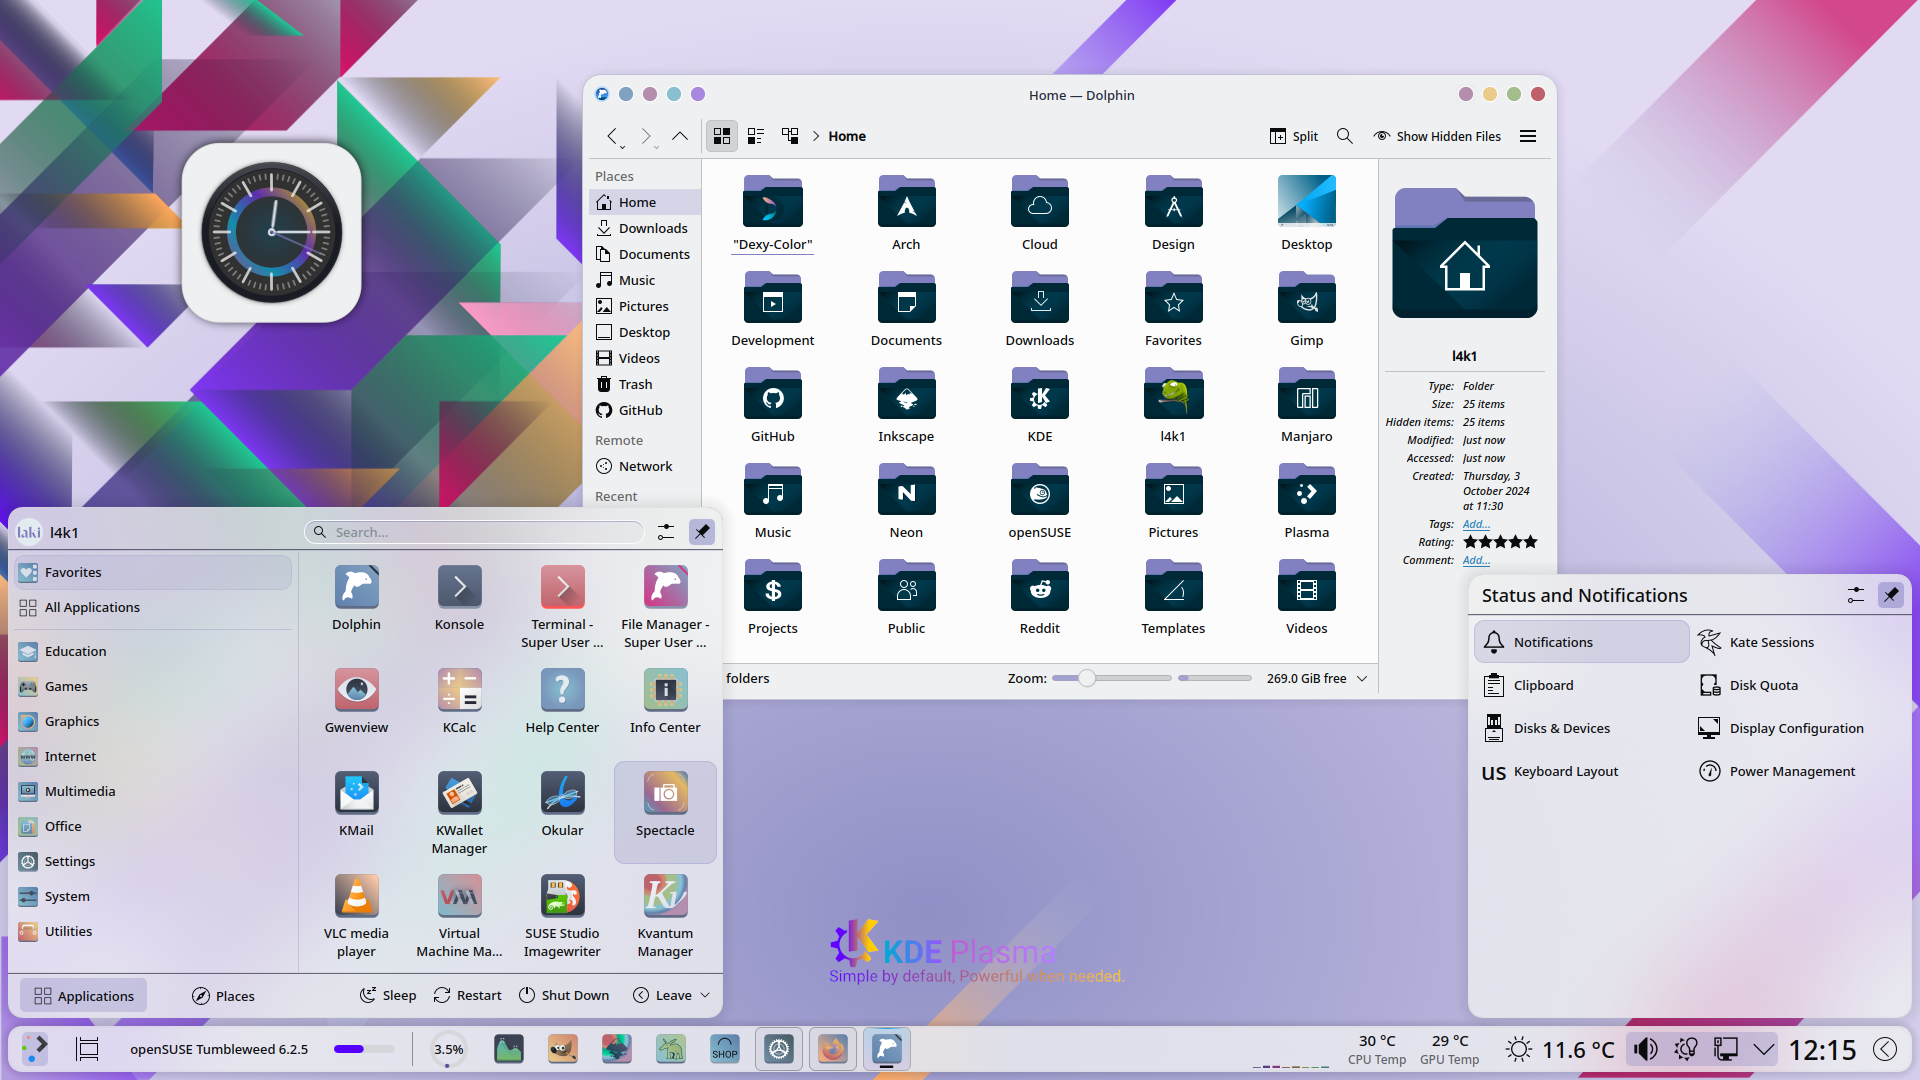Select the "Dexy-Color" folder
Image resolution: width=1920 pixels, height=1080 pixels.
click(x=773, y=213)
